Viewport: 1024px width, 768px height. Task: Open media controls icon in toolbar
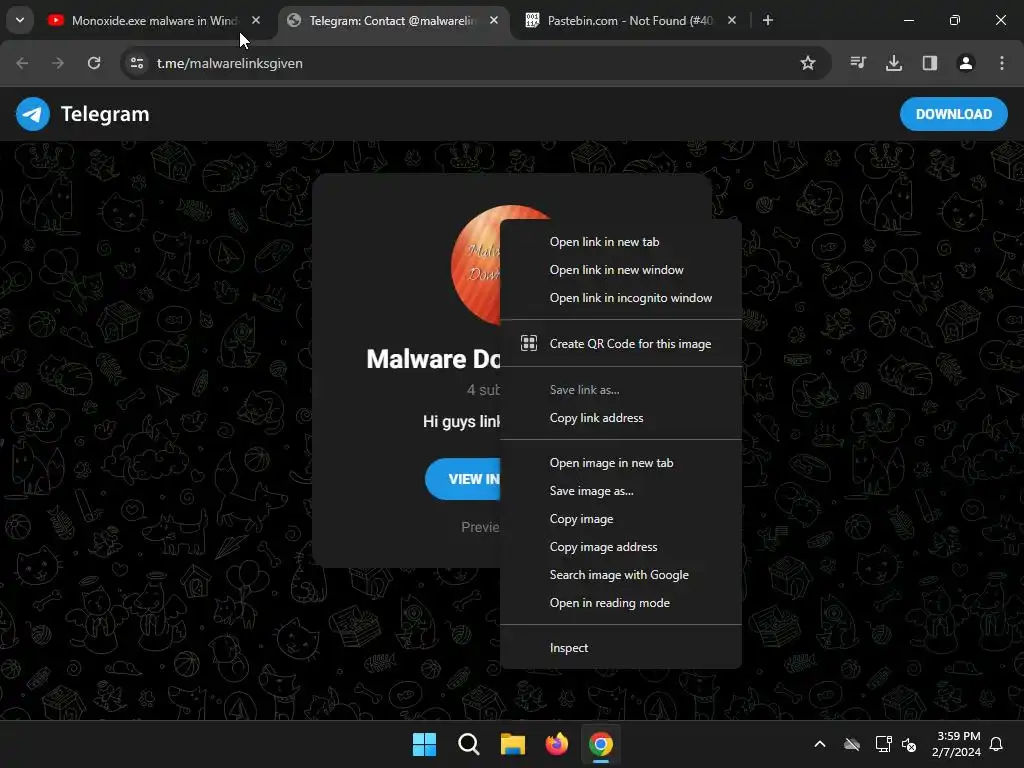coord(858,63)
